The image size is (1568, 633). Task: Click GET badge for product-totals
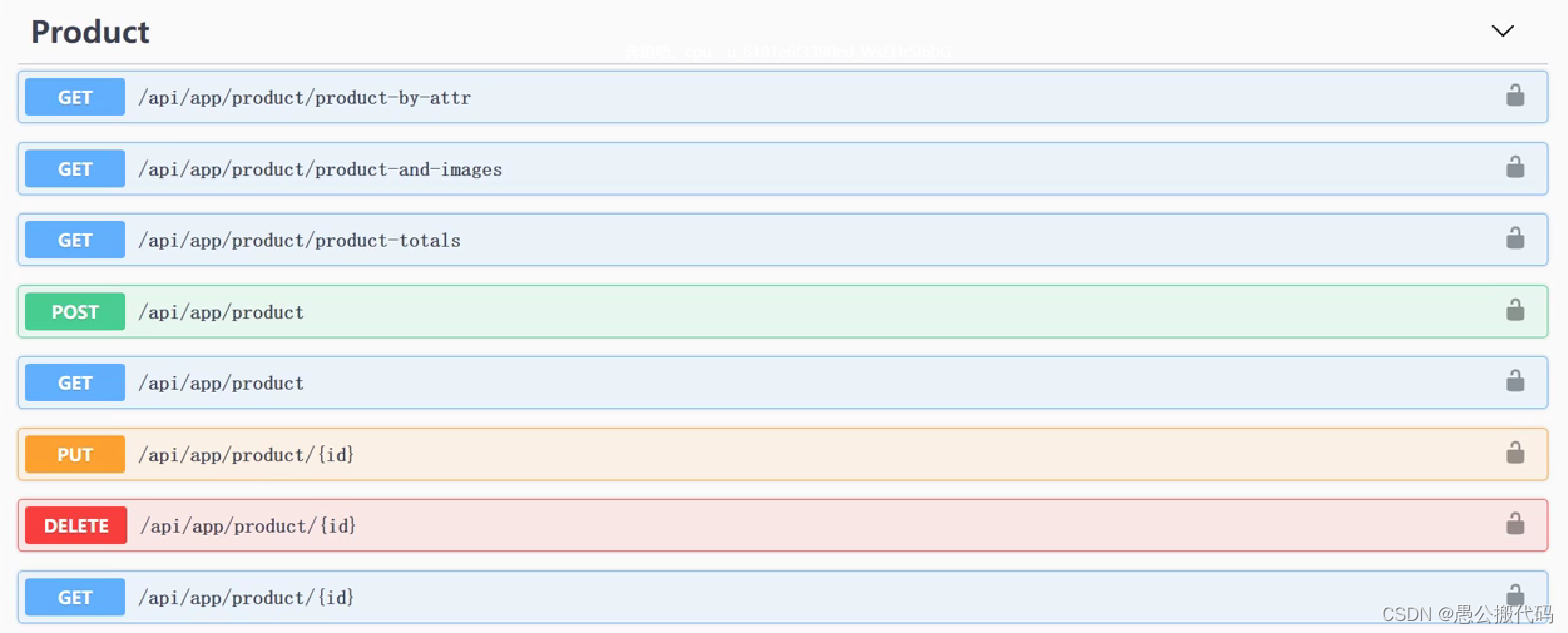tap(75, 240)
